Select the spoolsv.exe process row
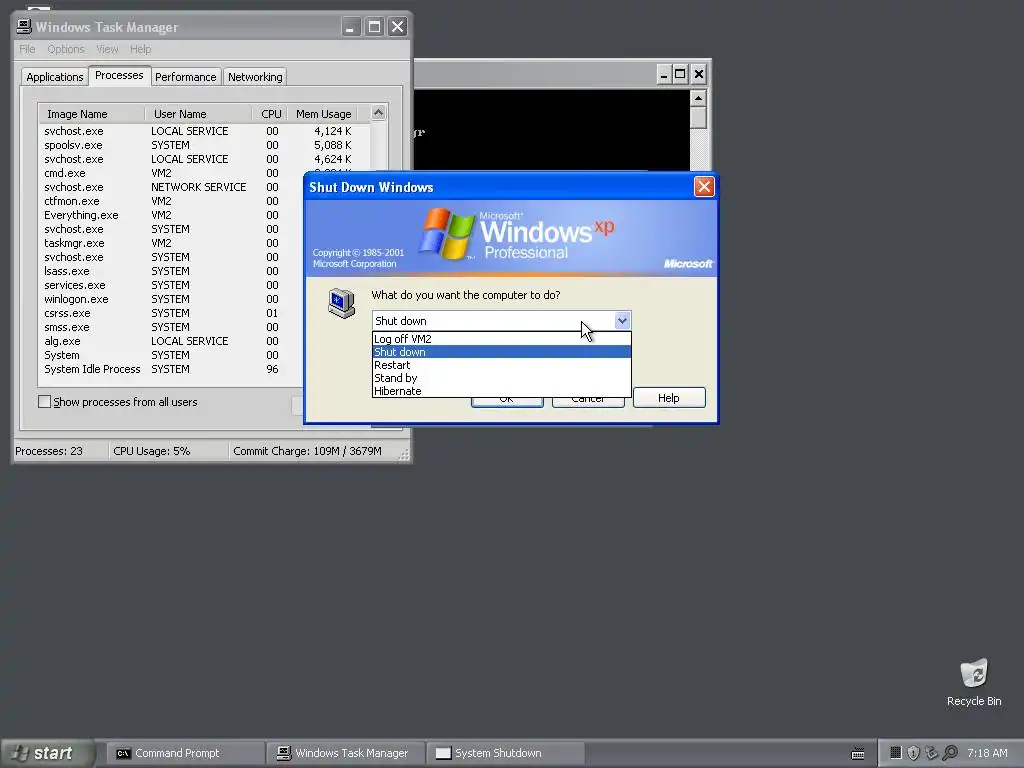This screenshot has height=768, width=1024. click(x=204, y=145)
